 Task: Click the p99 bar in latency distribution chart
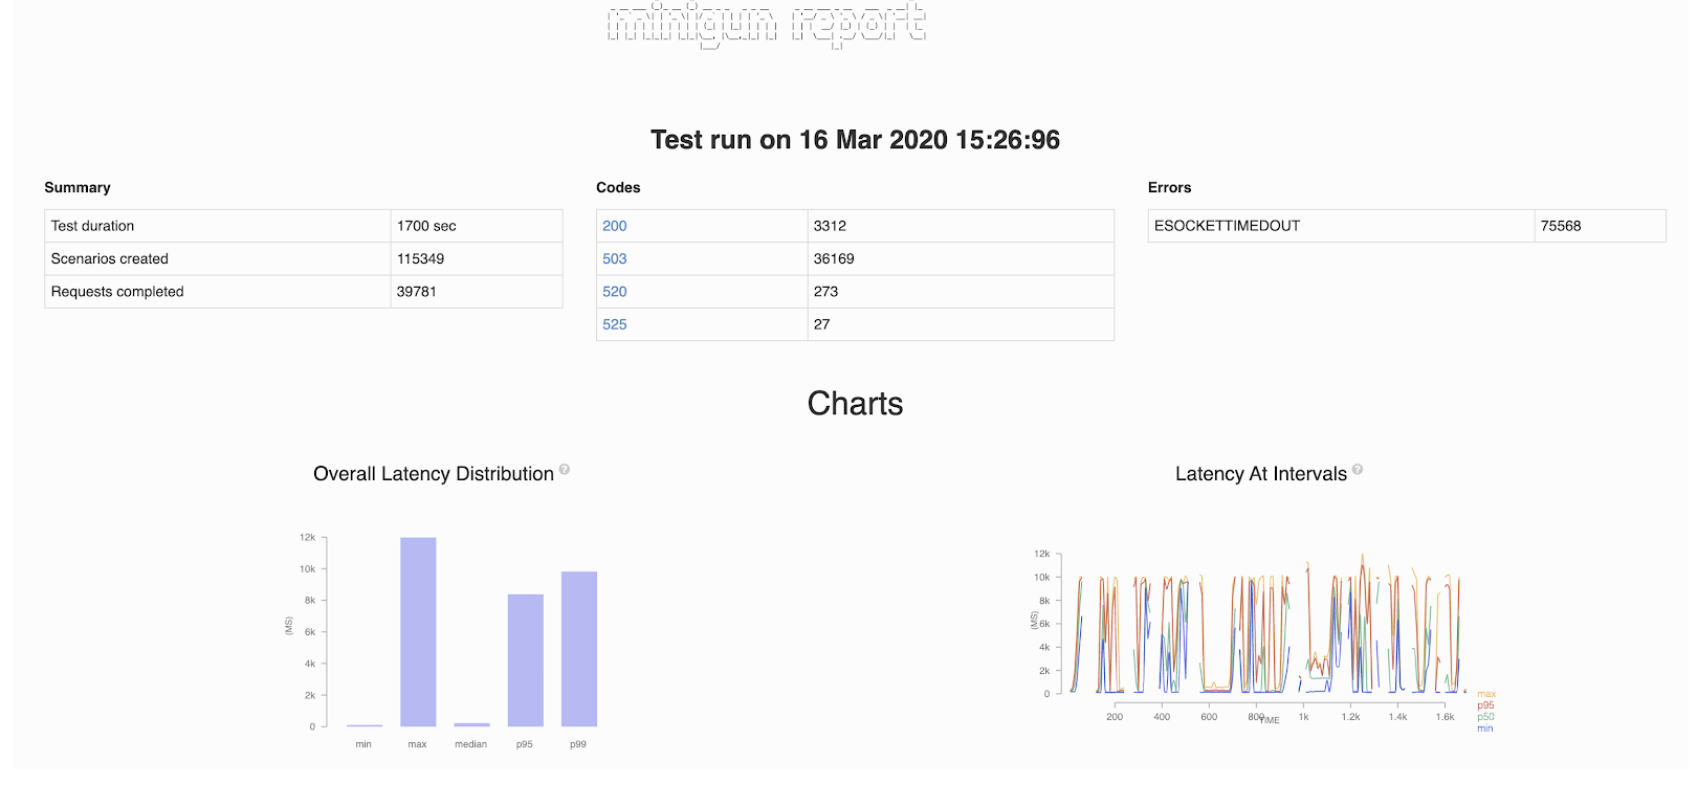[x=579, y=649]
